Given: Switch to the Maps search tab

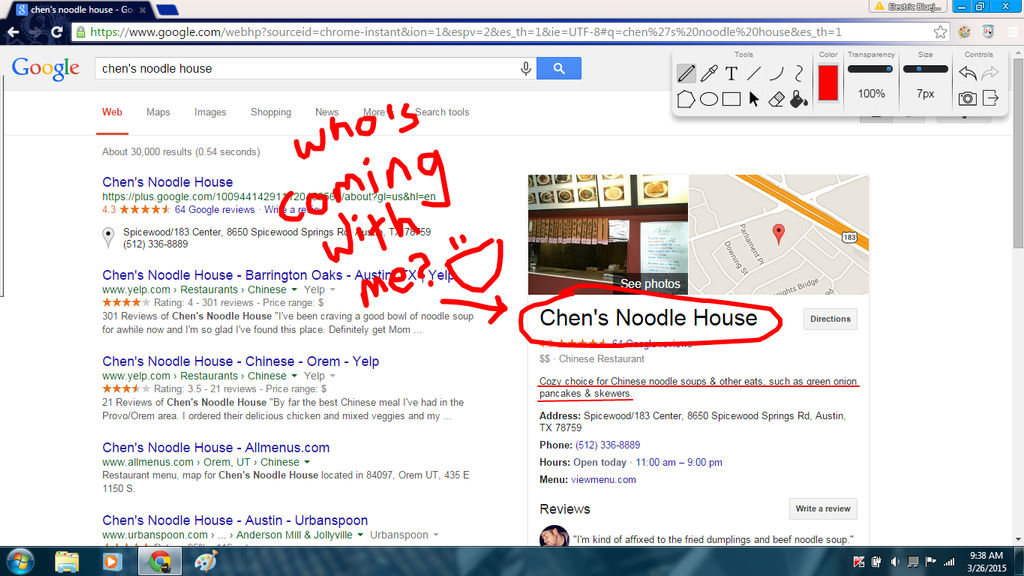Looking at the screenshot, I should [x=158, y=112].
